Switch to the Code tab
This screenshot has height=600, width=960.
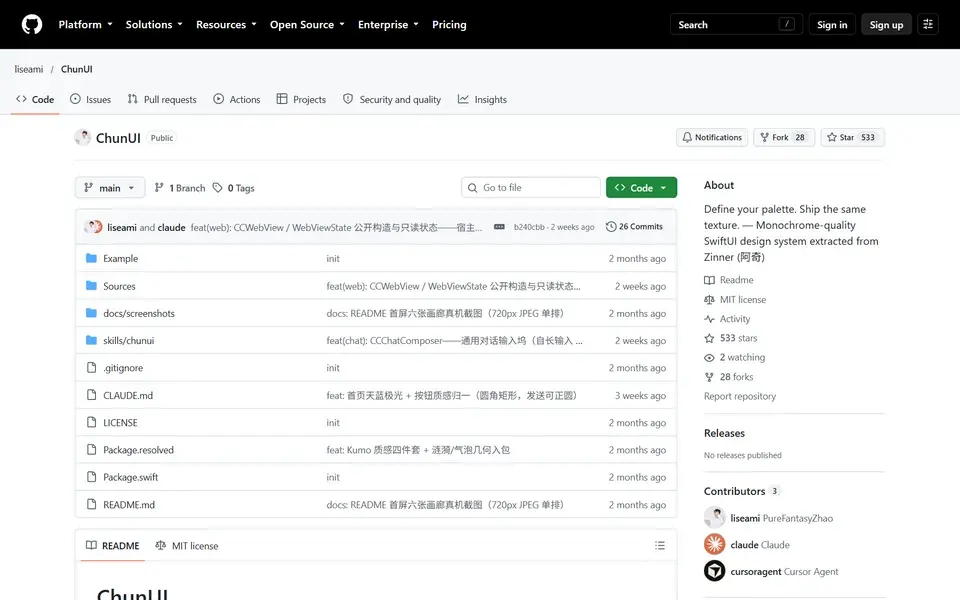pos(35,99)
